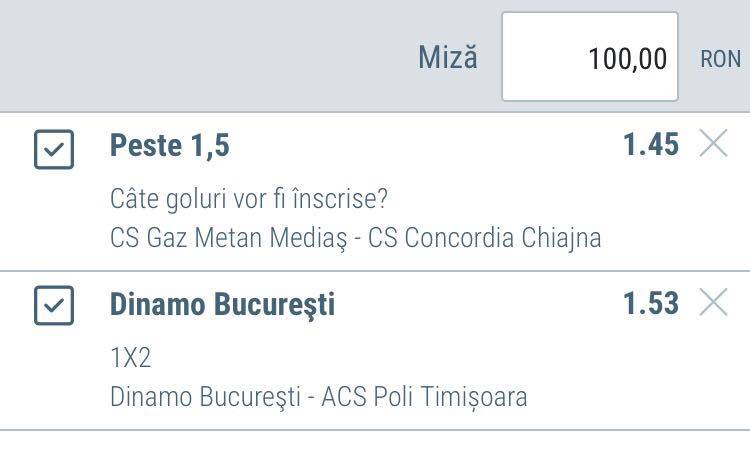Image resolution: width=750 pixels, height=461 pixels.
Task: Uncheck the Dinamo București selection checkbox
Action: pyautogui.click(x=54, y=306)
